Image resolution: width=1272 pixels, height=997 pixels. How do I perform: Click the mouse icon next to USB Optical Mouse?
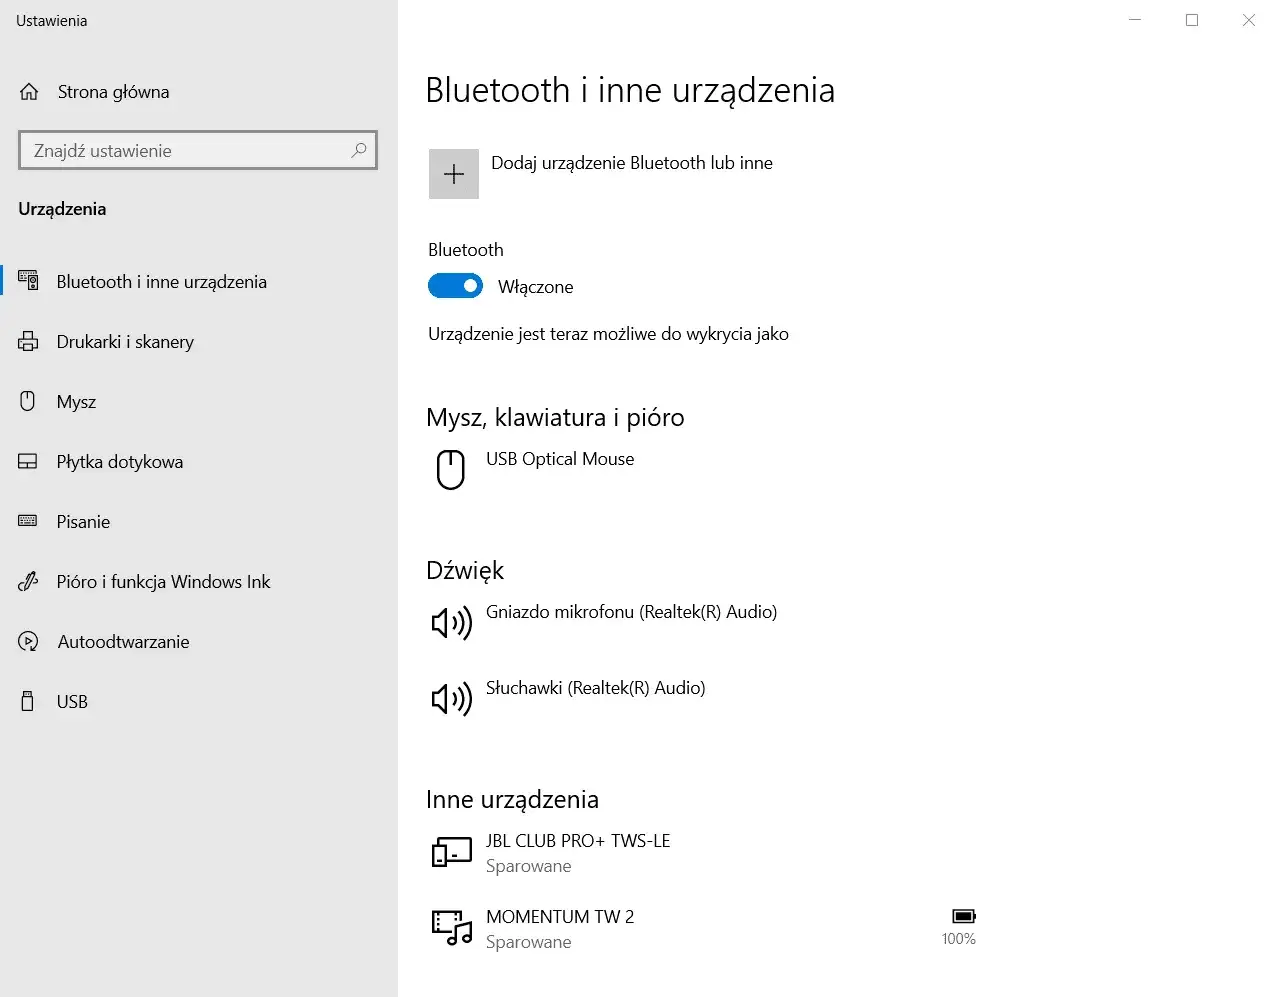pos(451,469)
